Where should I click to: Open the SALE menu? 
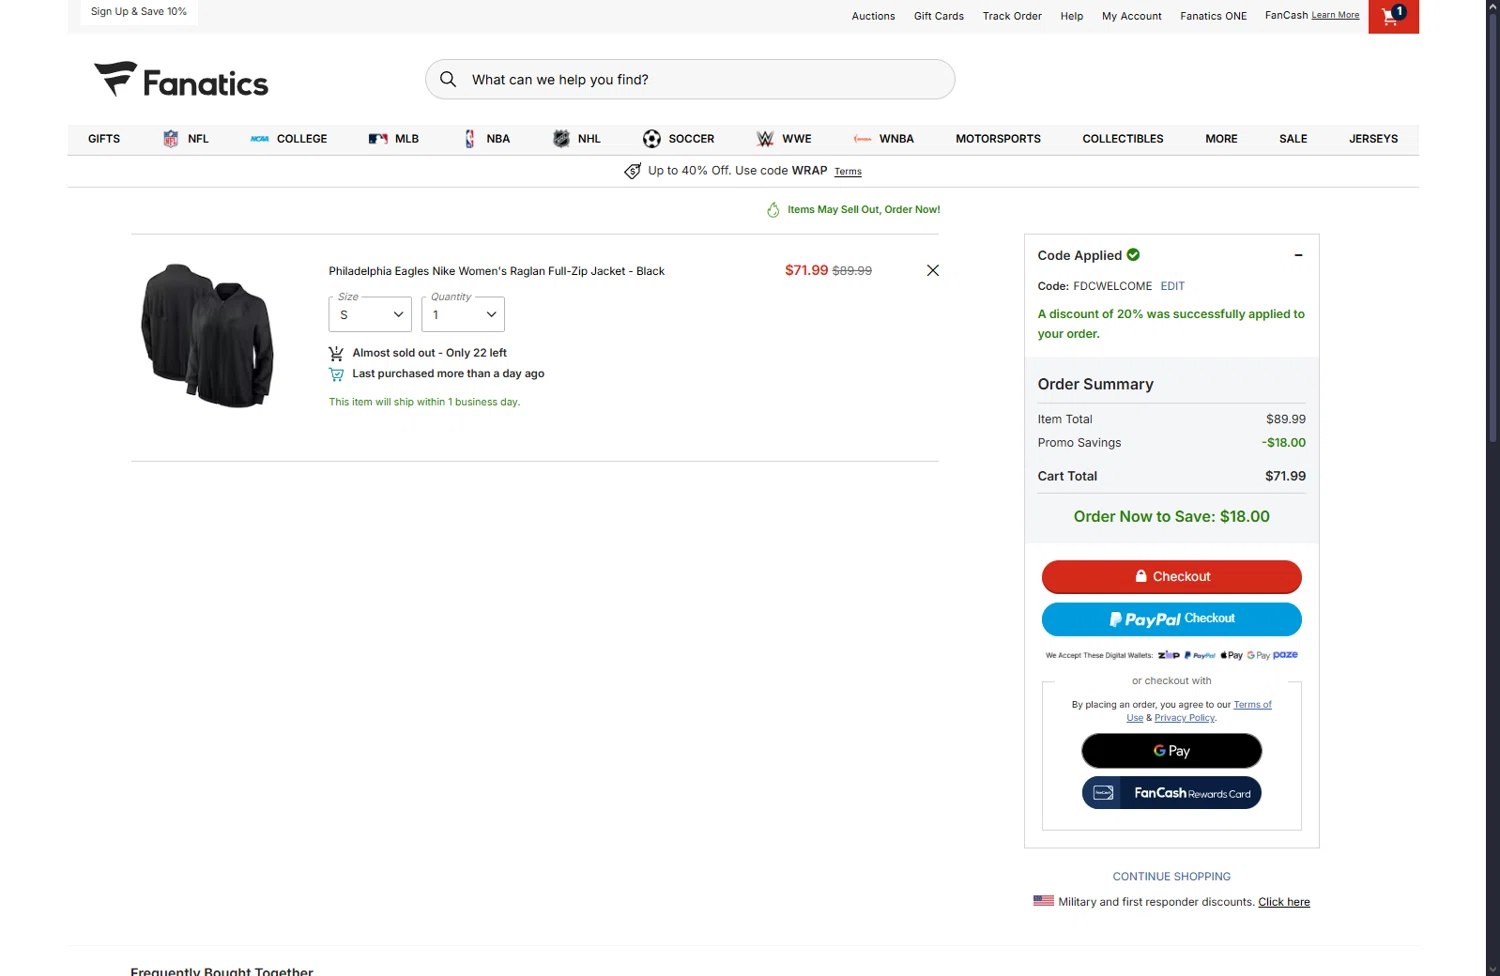1293,139
